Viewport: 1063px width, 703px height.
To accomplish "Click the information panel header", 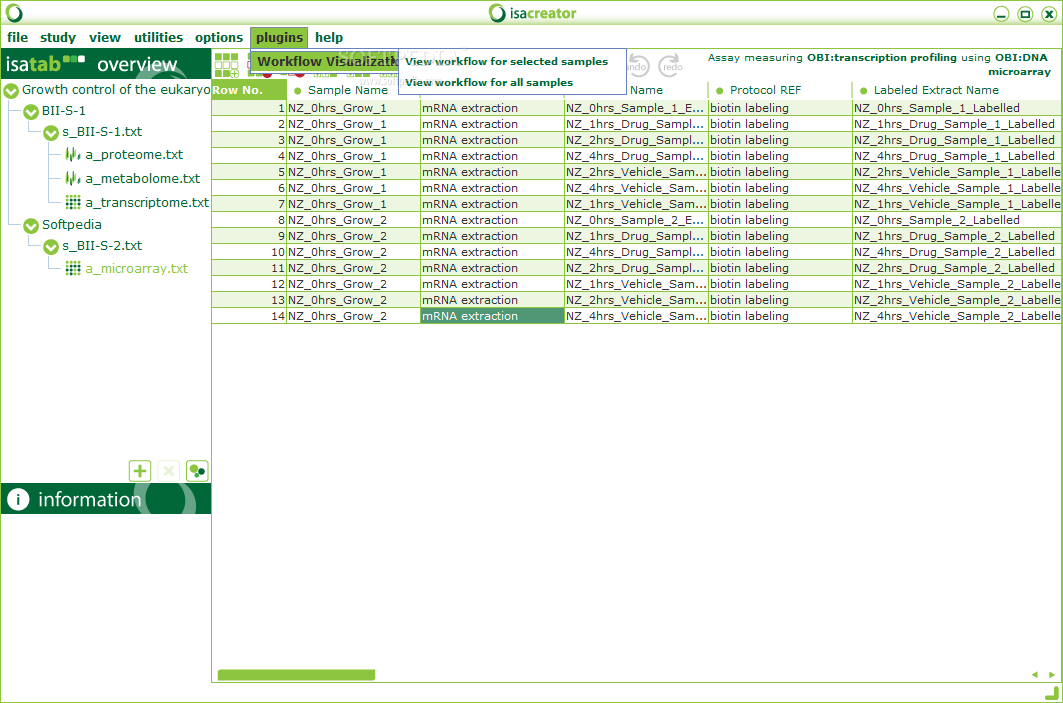I will coord(106,499).
